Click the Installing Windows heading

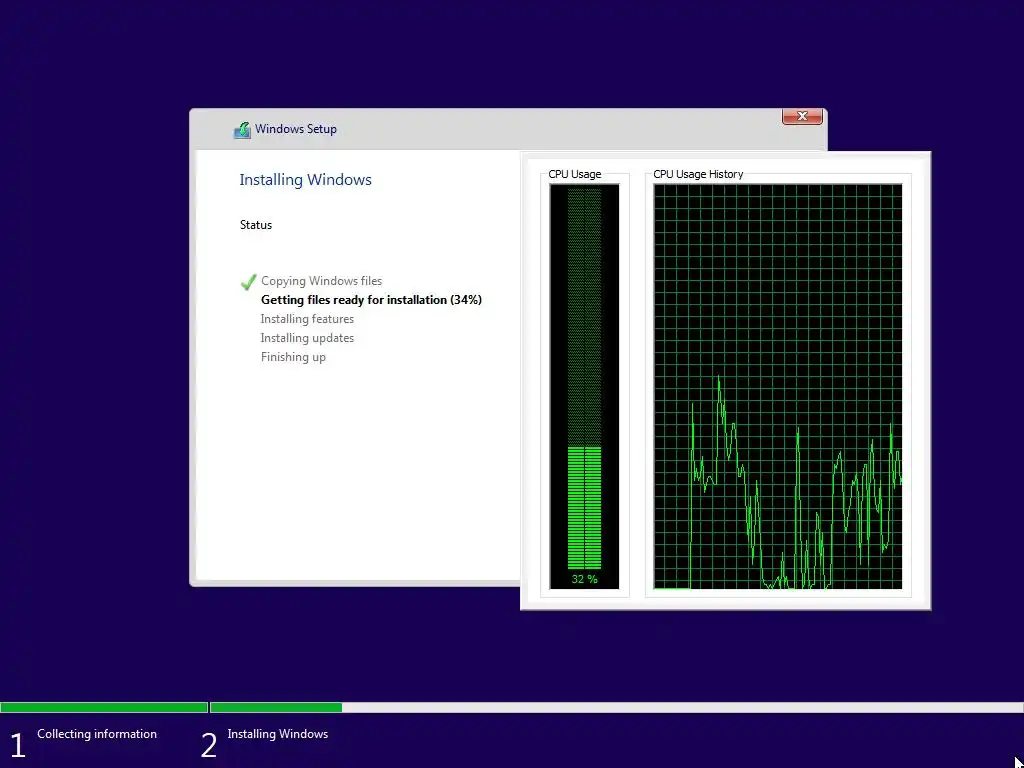point(305,180)
